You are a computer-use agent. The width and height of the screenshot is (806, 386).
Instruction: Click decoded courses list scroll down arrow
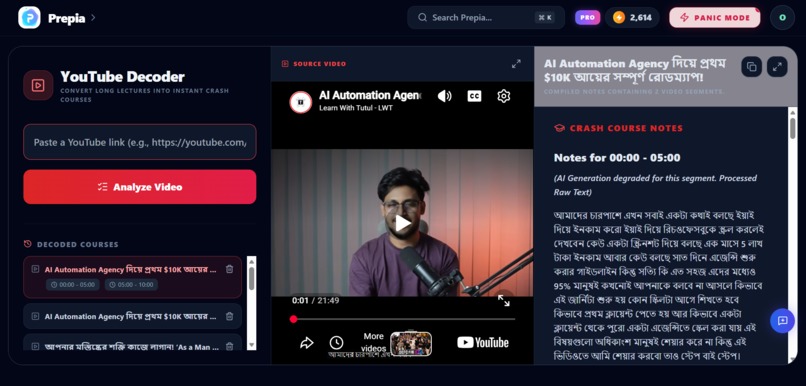pos(251,345)
